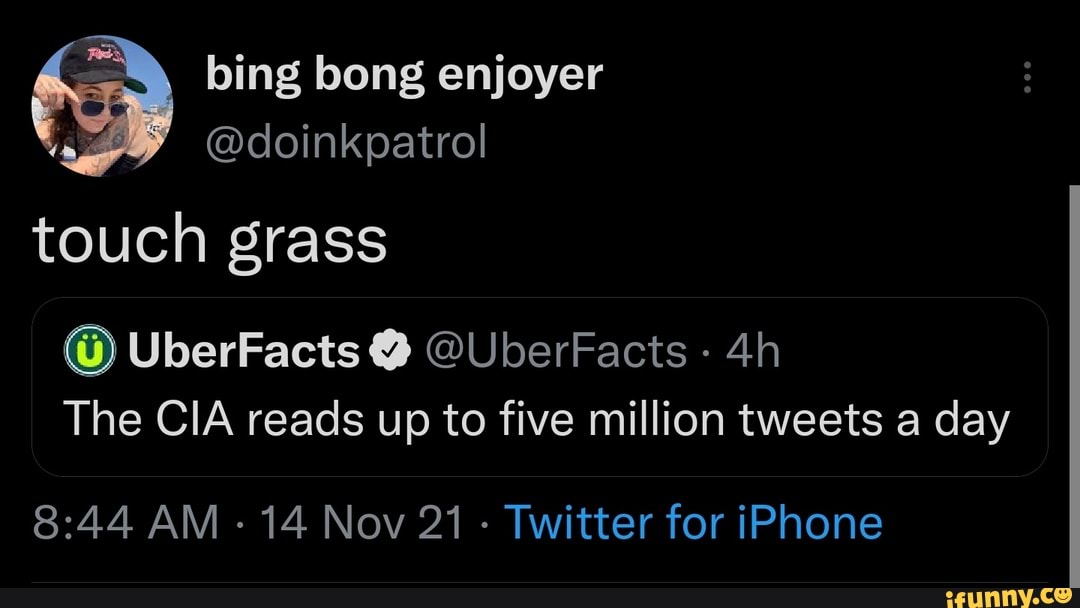The image size is (1080, 608).
Task: Select the touch grass tweet text
Action: tap(210, 238)
